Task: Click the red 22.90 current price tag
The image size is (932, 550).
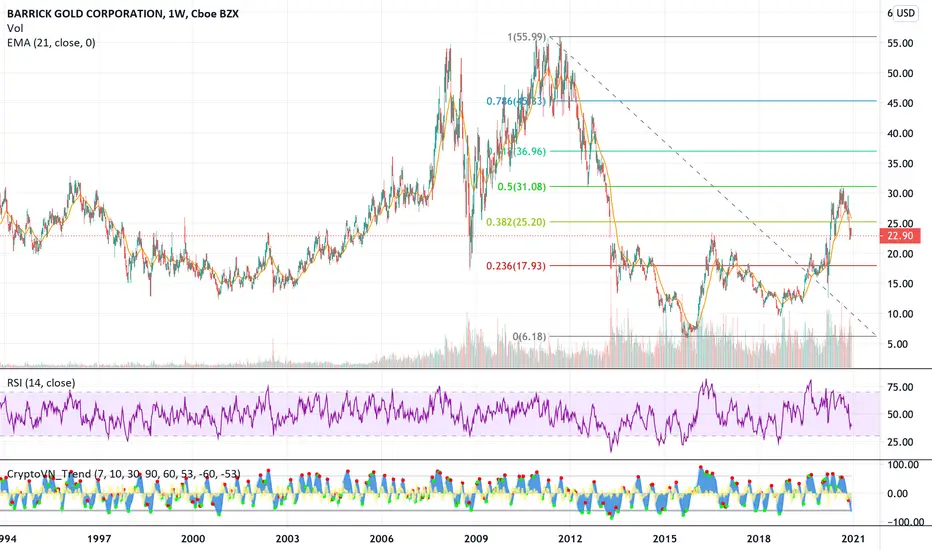Action: (900, 236)
